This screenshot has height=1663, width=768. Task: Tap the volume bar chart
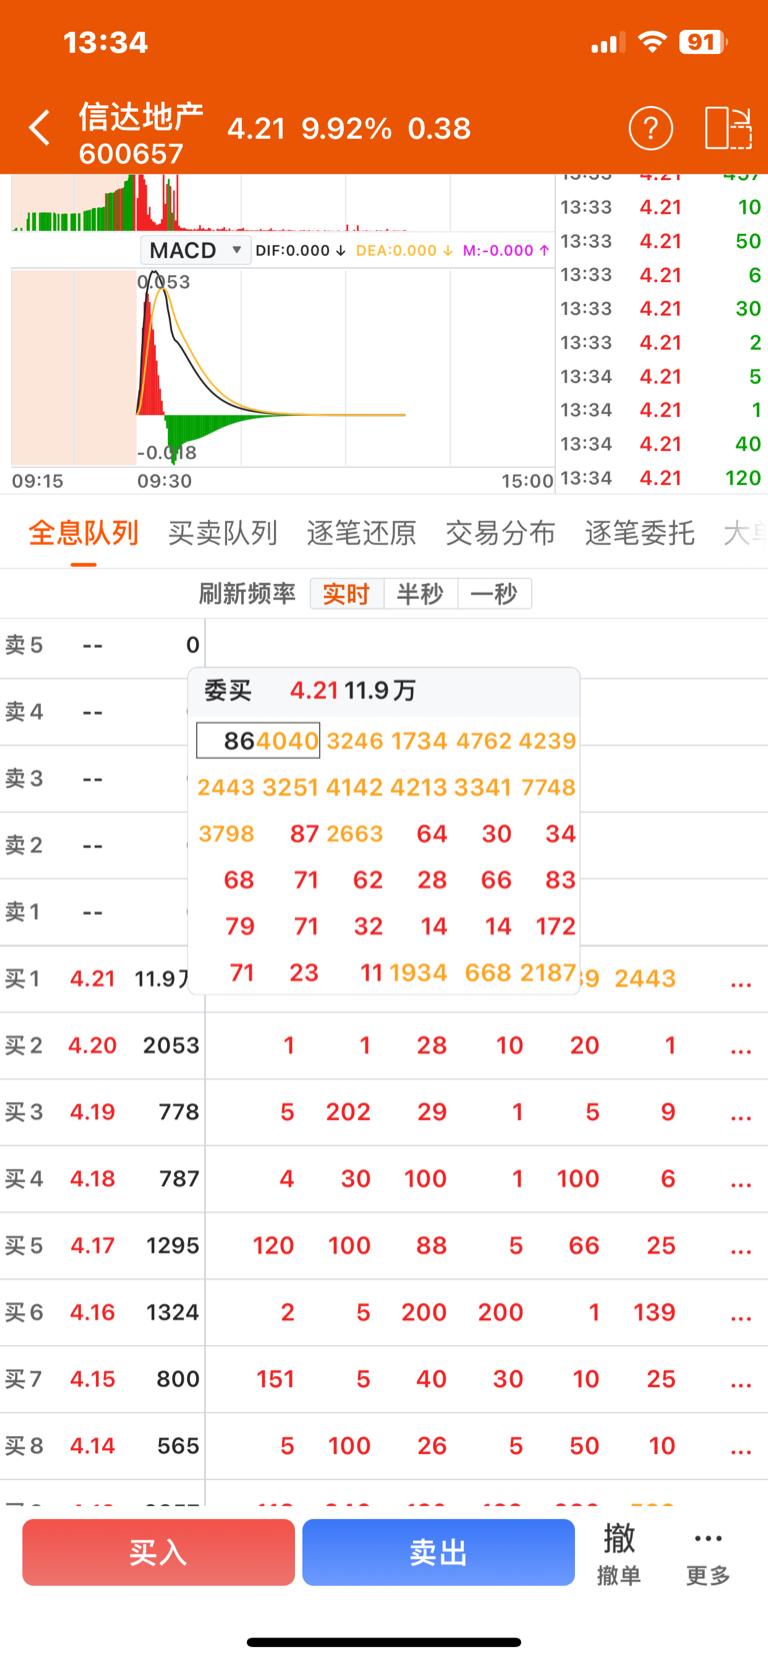pos(282,203)
